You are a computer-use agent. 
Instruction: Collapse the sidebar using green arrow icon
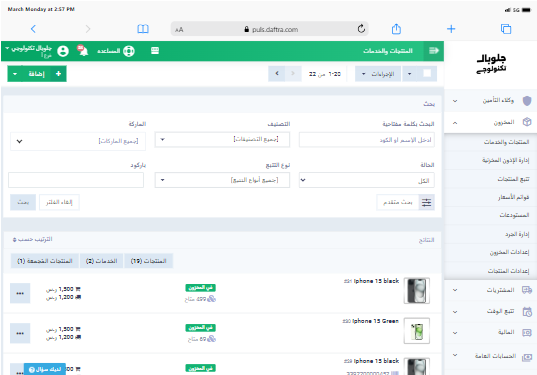pyautogui.click(x=434, y=51)
